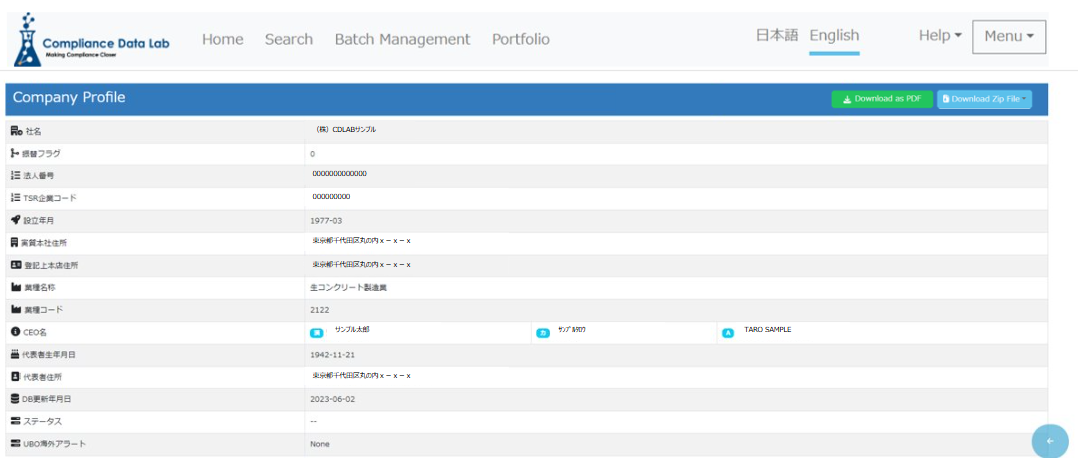Select industry code 2122
Viewport: 1078px width, 458px height.
pos(320,310)
